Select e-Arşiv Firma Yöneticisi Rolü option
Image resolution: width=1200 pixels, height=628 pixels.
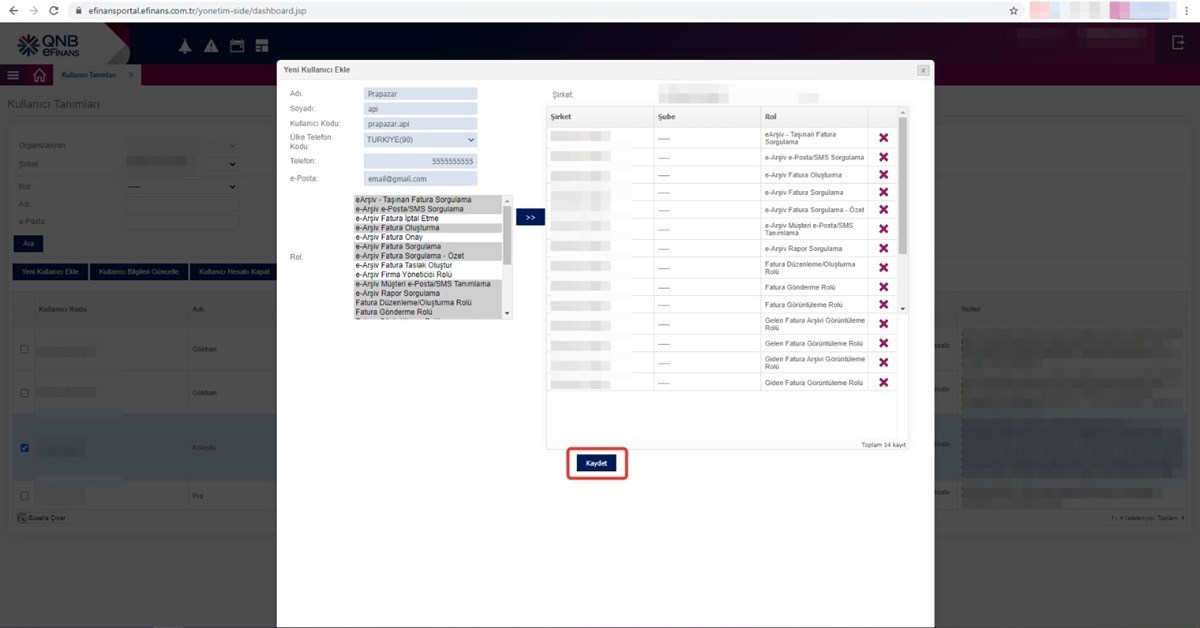[x=428, y=275]
